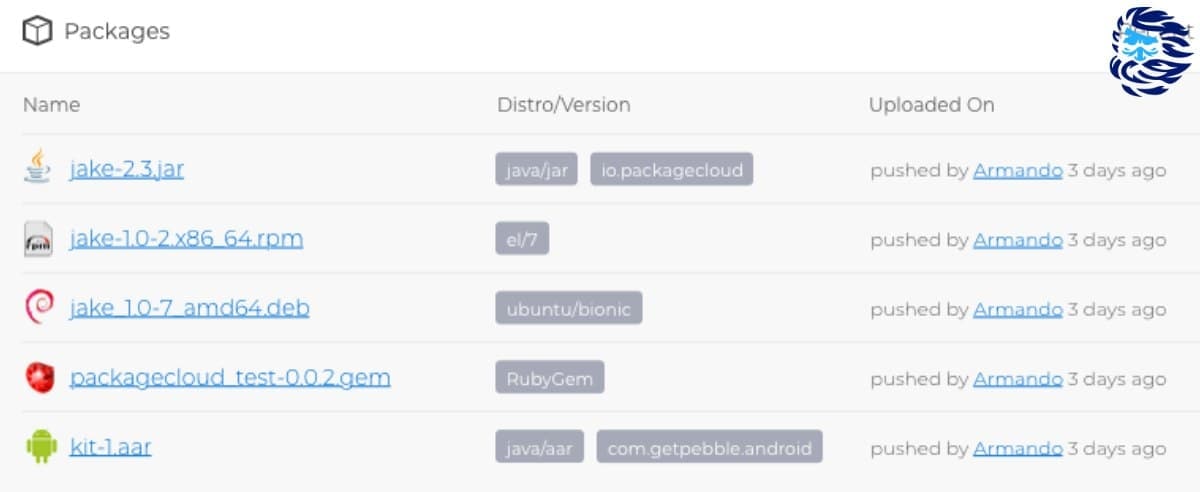Image resolution: width=1200 pixels, height=492 pixels.
Task: Select the ubuntu/bionic distro tag
Action: pyautogui.click(x=568, y=308)
